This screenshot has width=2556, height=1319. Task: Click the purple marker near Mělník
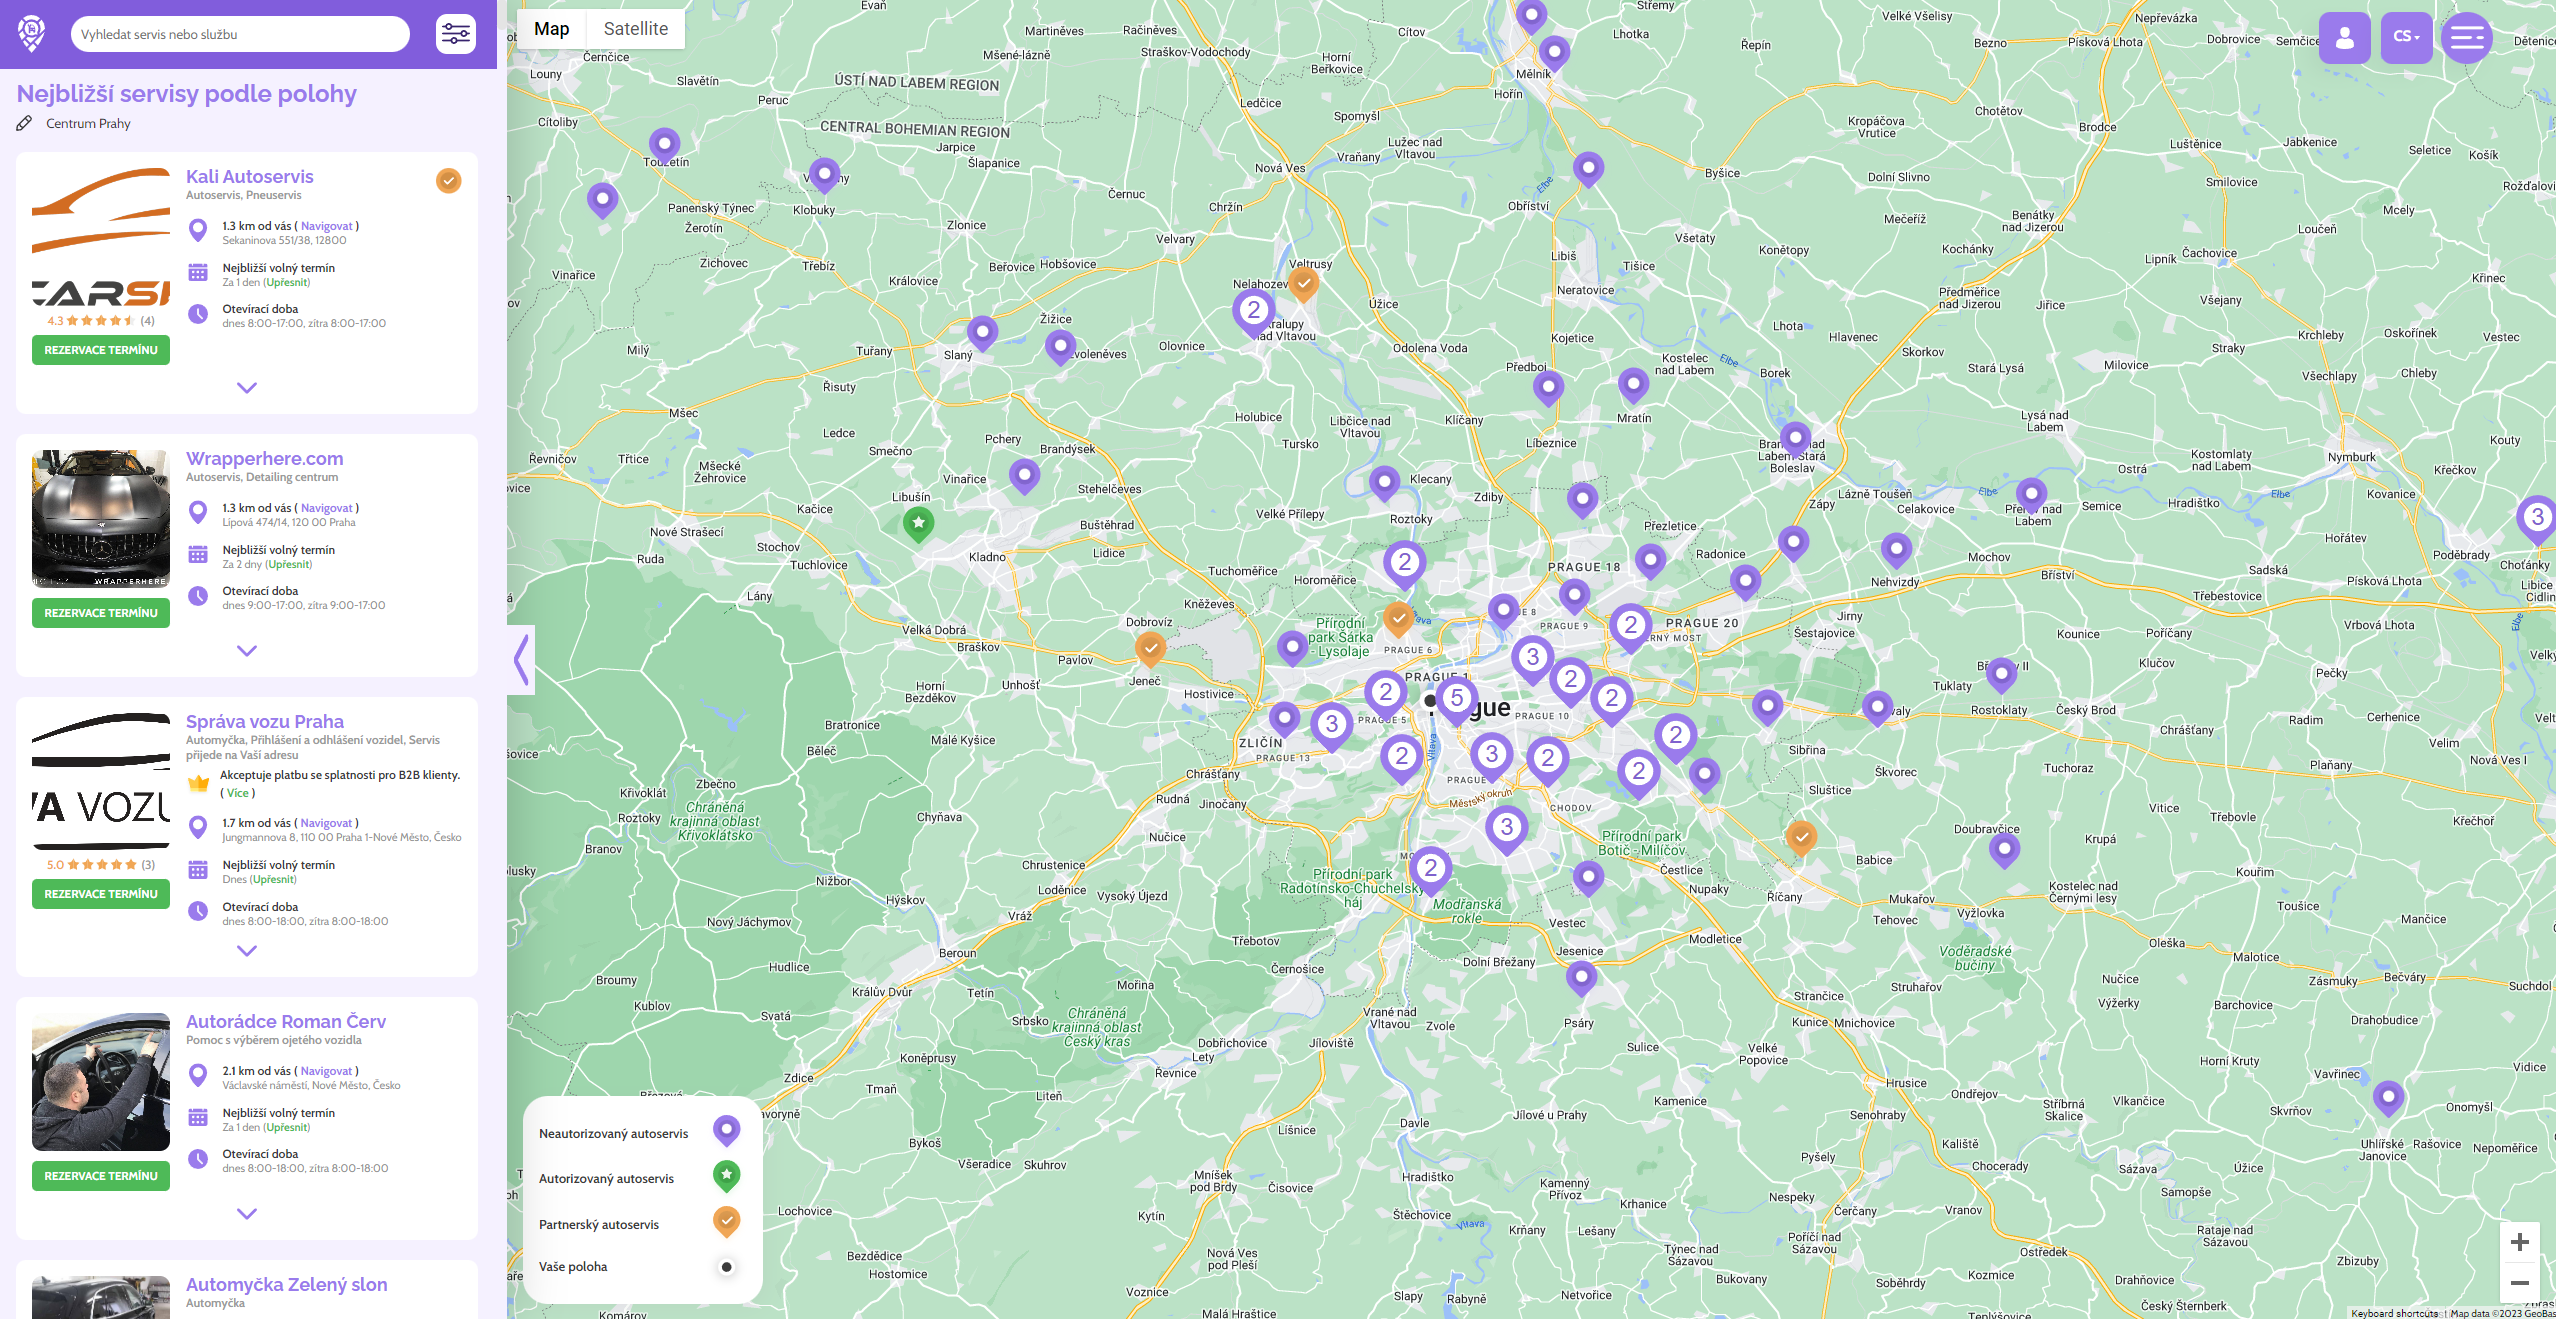pyautogui.click(x=1553, y=52)
